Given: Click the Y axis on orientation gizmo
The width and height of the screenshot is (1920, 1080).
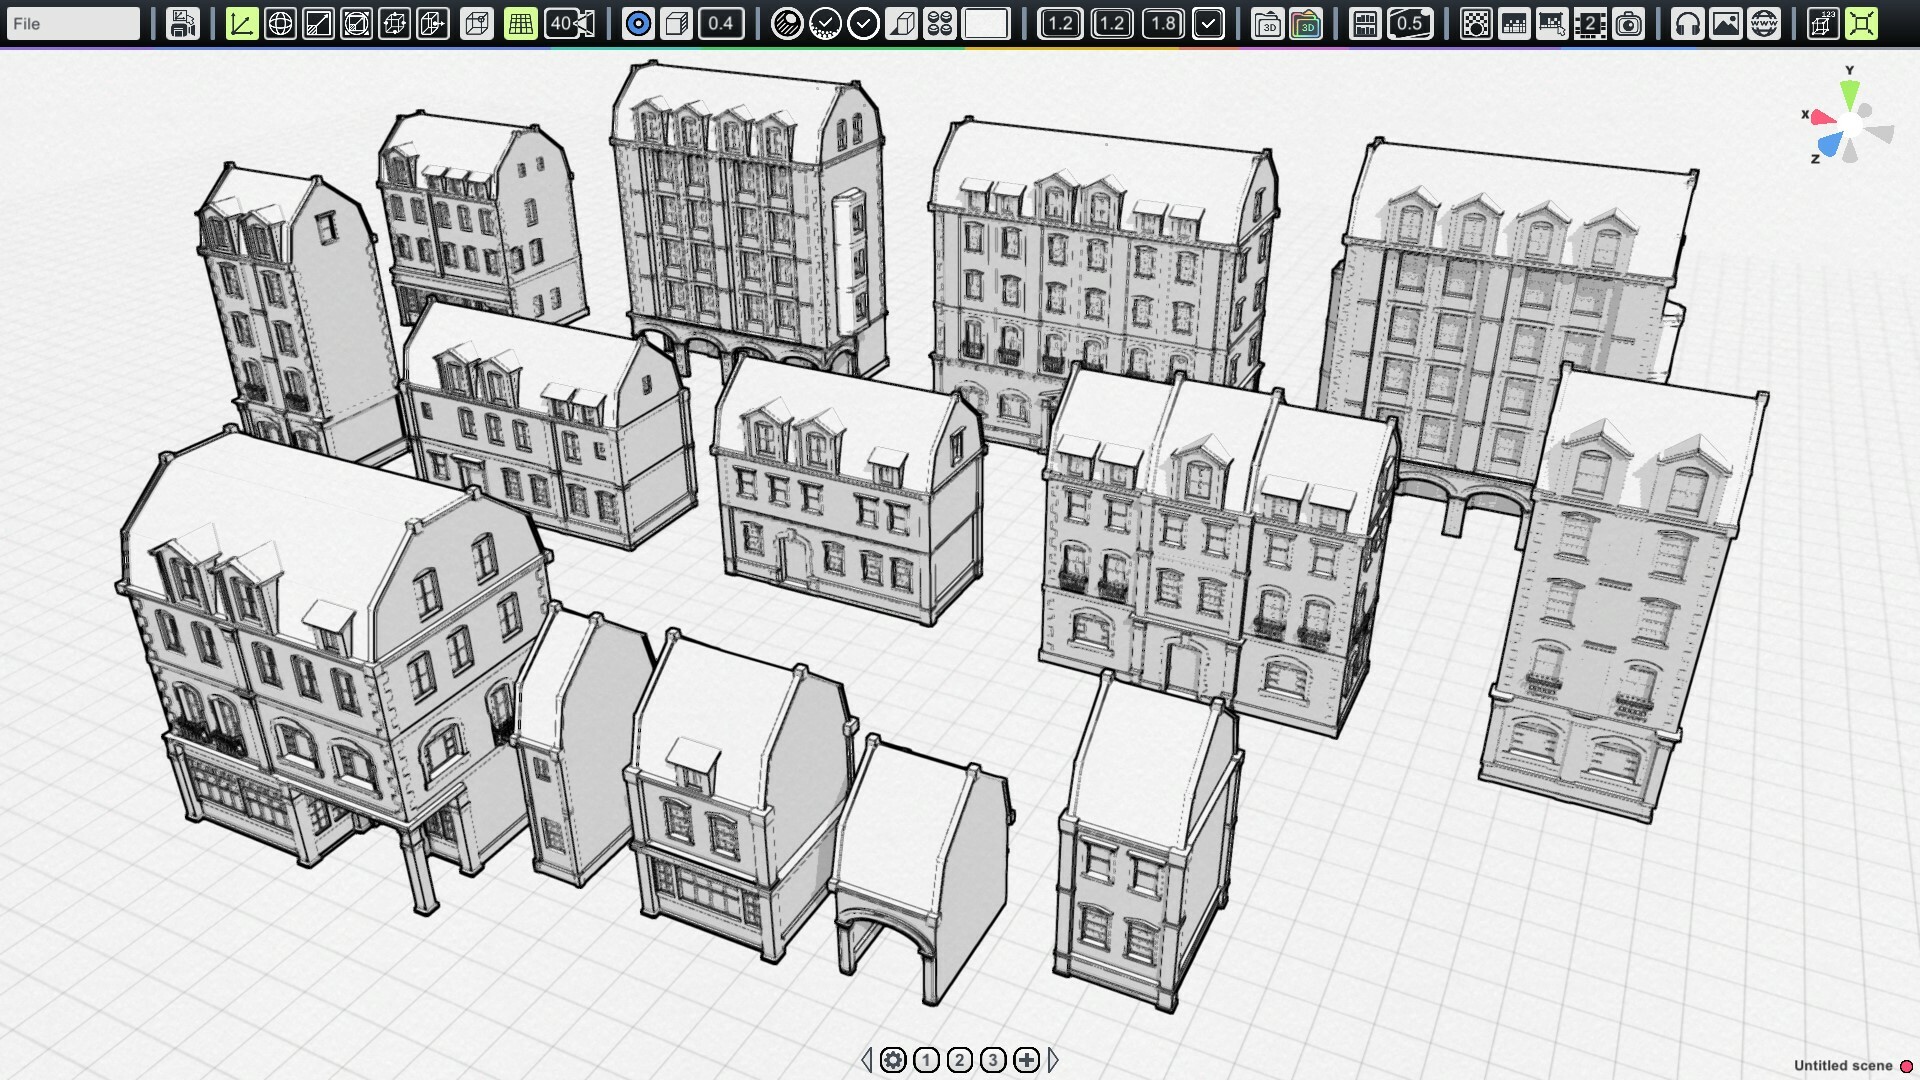Looking at the screenshot, I should (1849, 93).
